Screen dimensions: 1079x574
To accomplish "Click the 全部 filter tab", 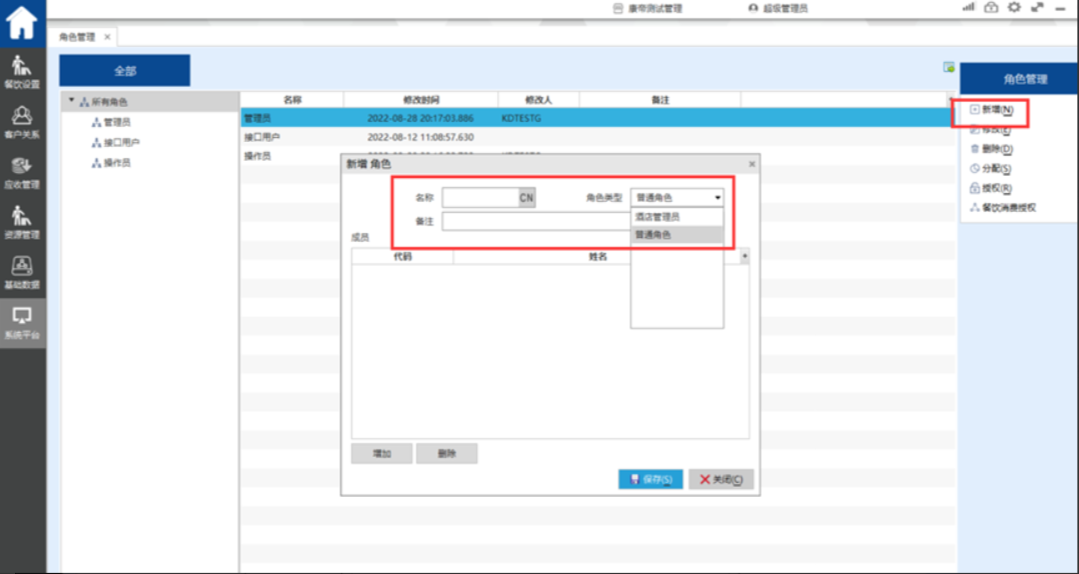I will coord(124,71).
